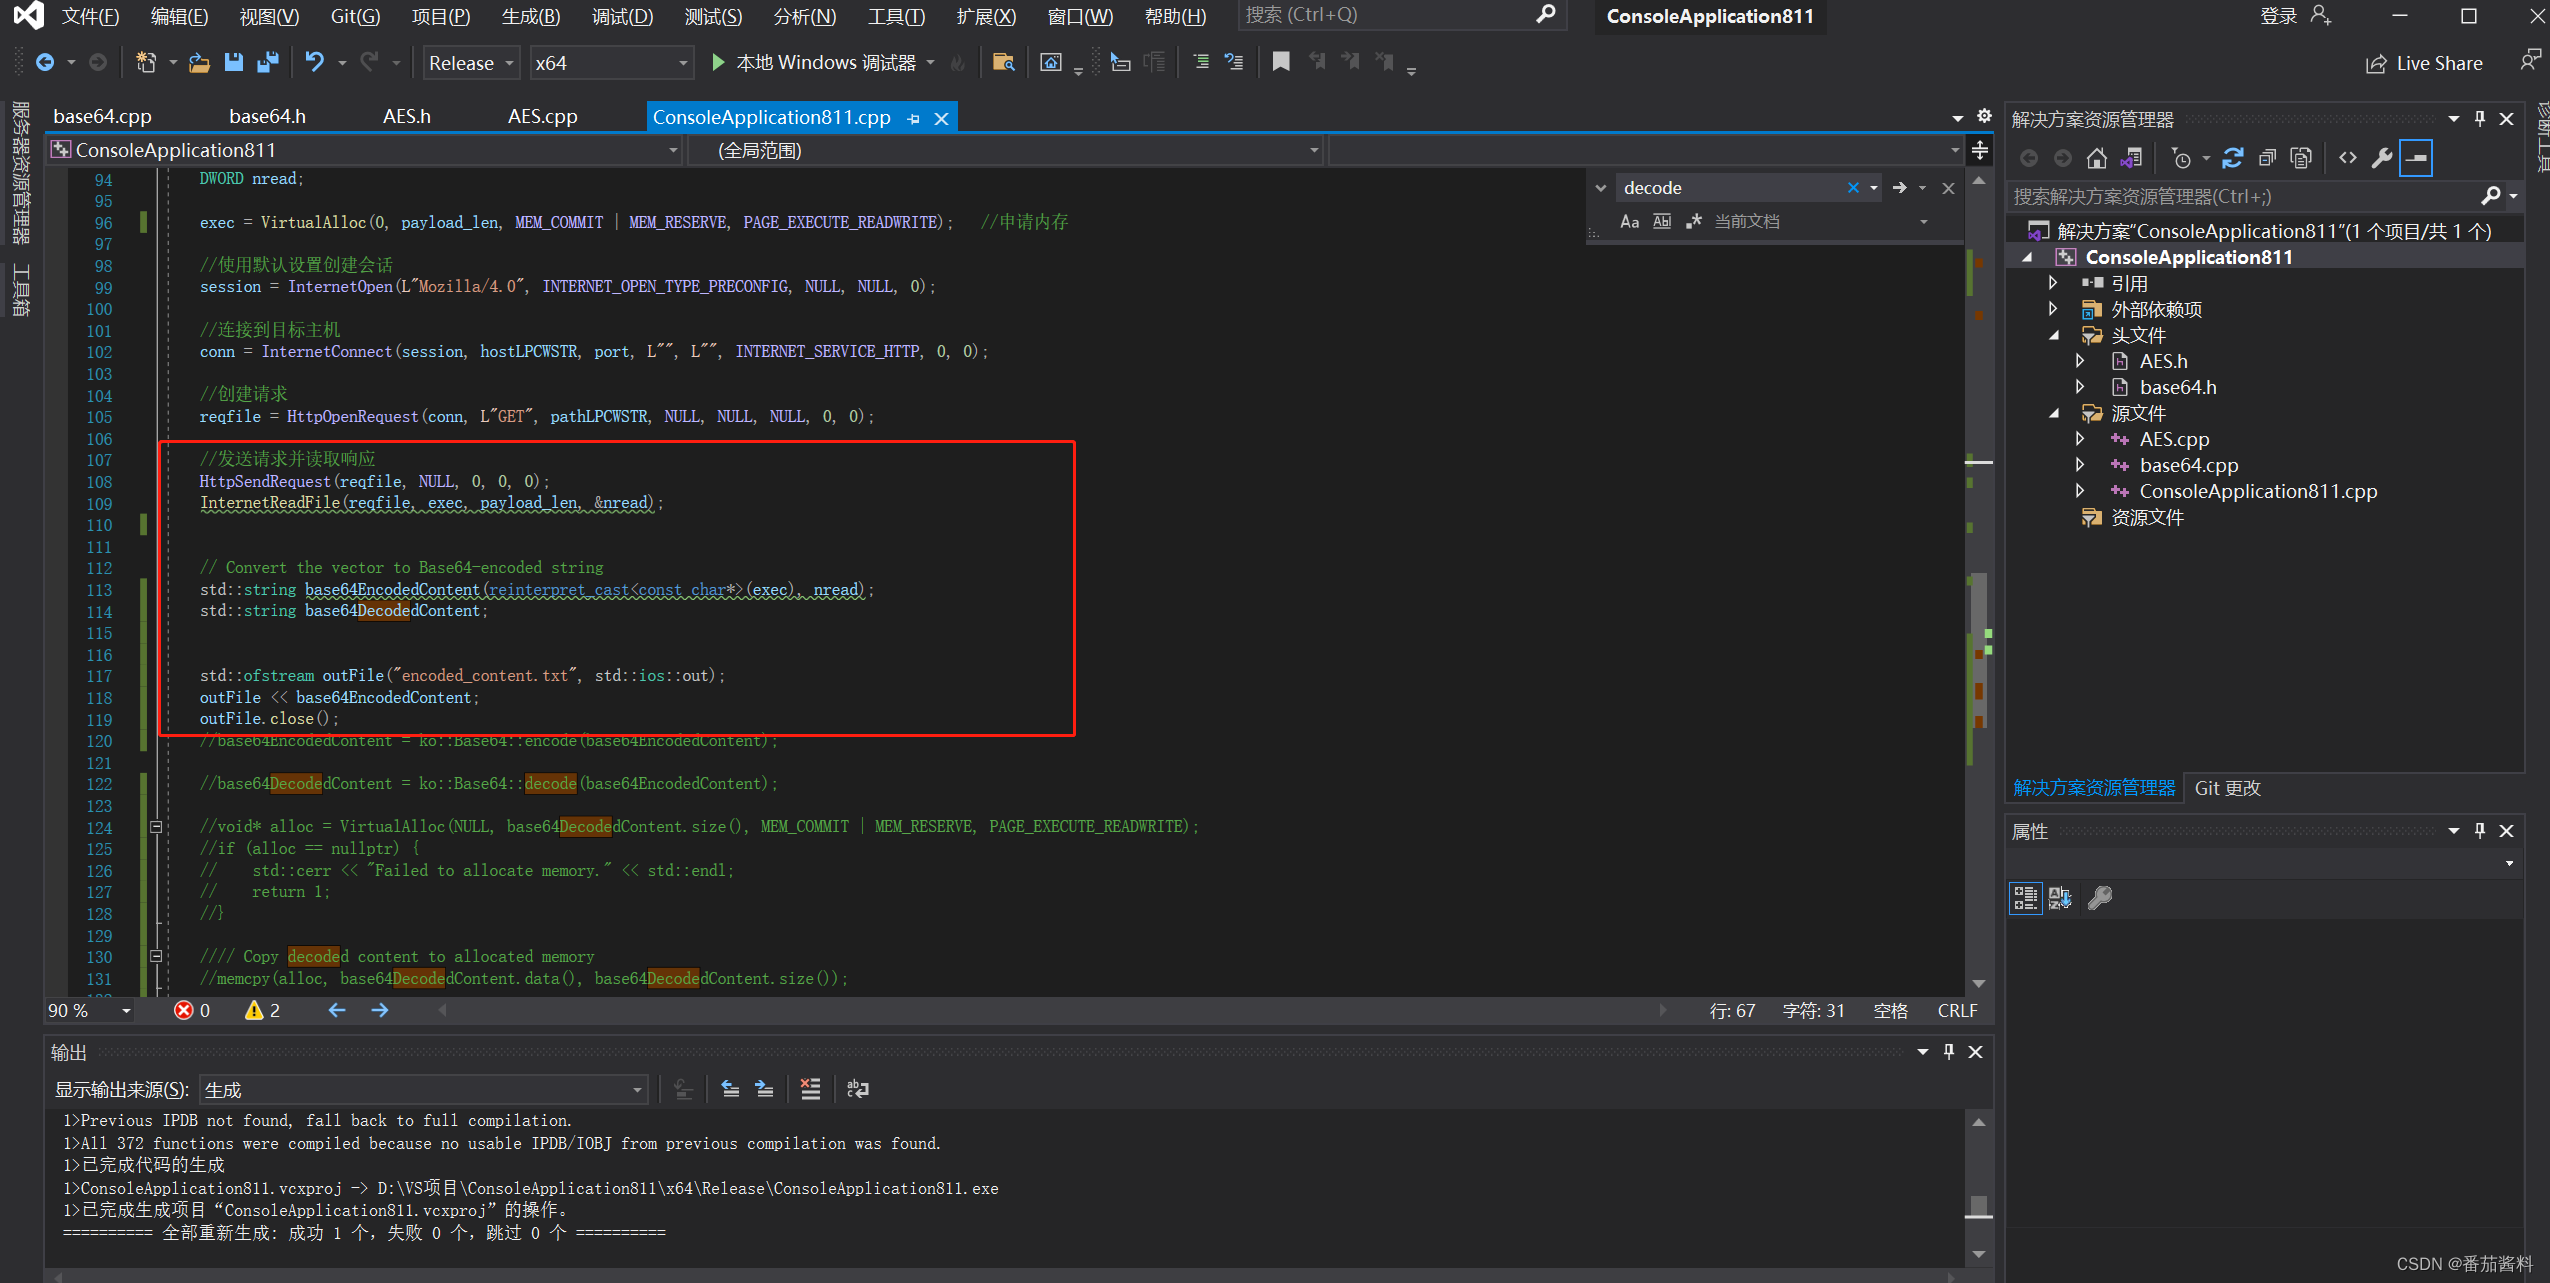Toggle Match Whole Word in find box
This screenshot has height=1283, width=2550.
coord(1662,221)
